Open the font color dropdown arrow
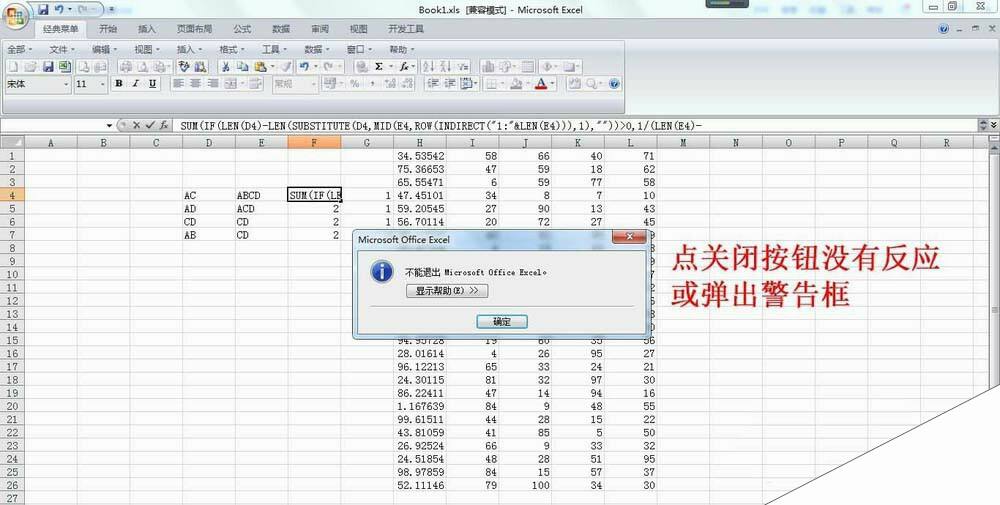 [552, 84]
